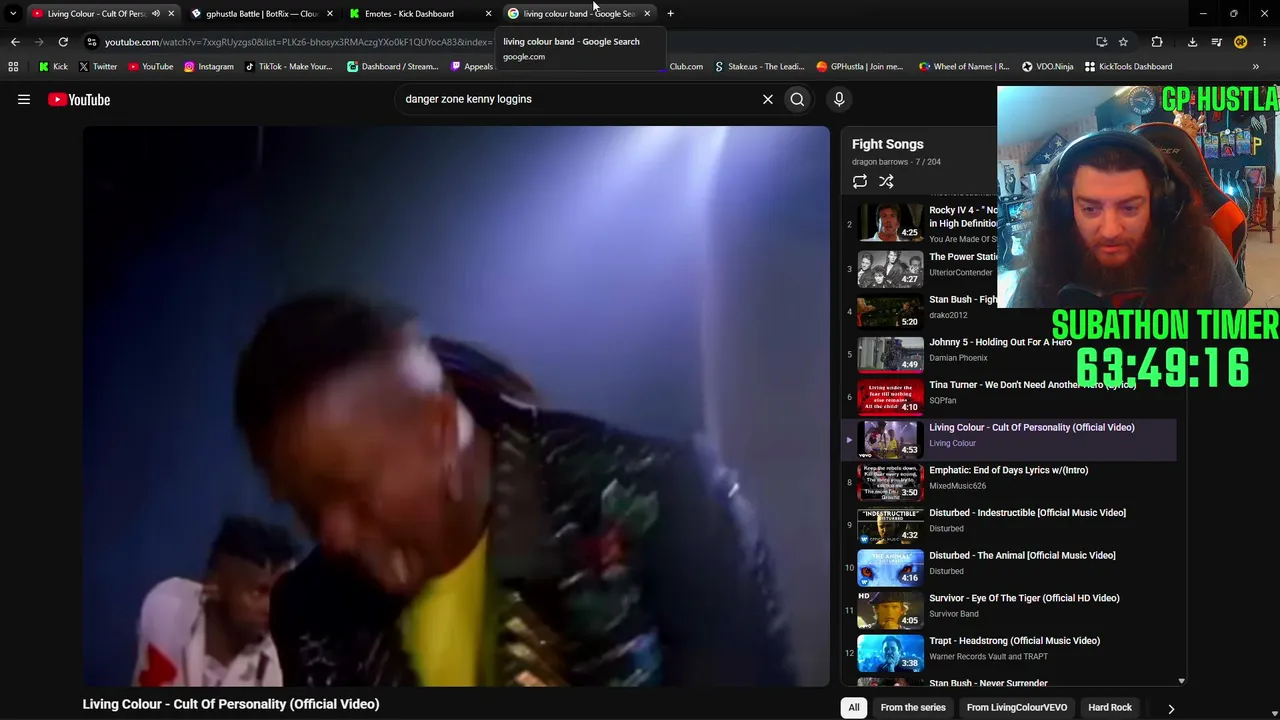Open the KickTools Dashboard bookmark
Viewport: 1280px width, 720px height.
point(1128,67)
